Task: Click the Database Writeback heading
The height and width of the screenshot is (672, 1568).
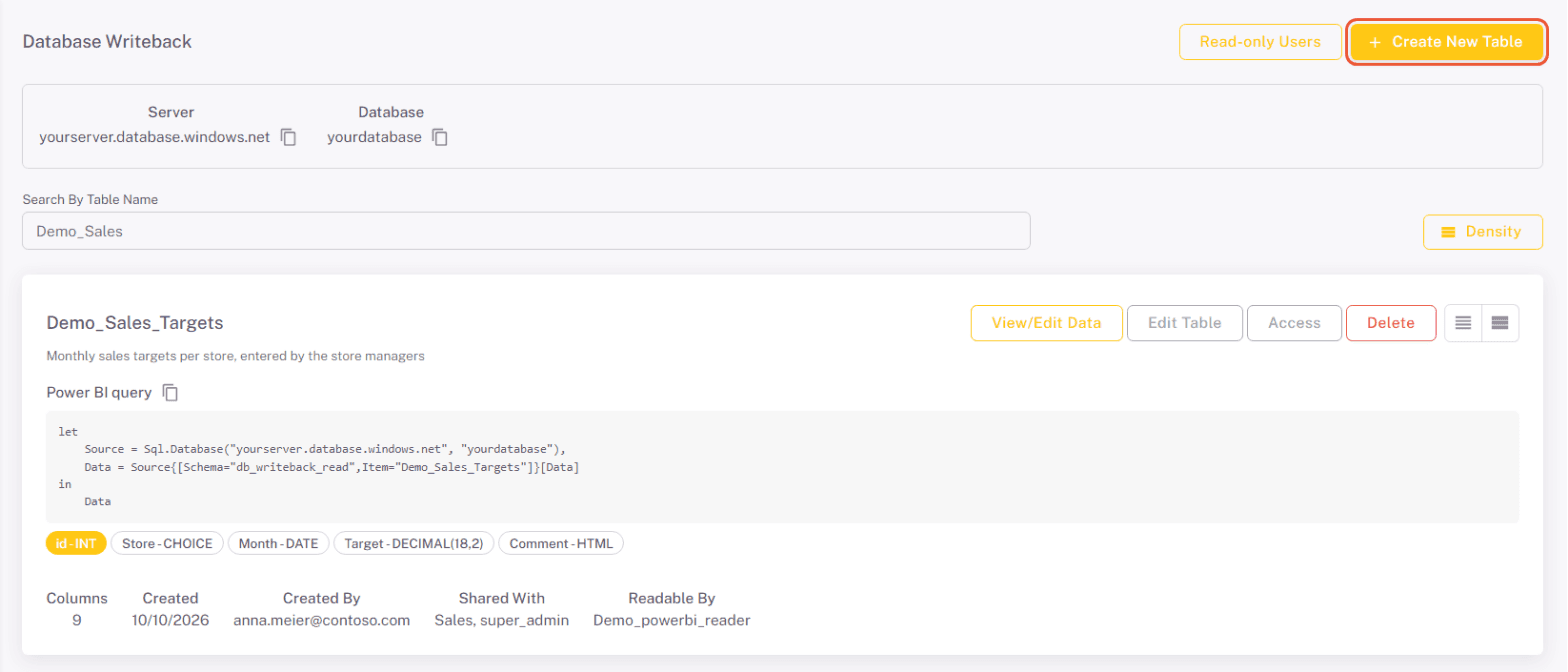Action: tap(107, 42)
